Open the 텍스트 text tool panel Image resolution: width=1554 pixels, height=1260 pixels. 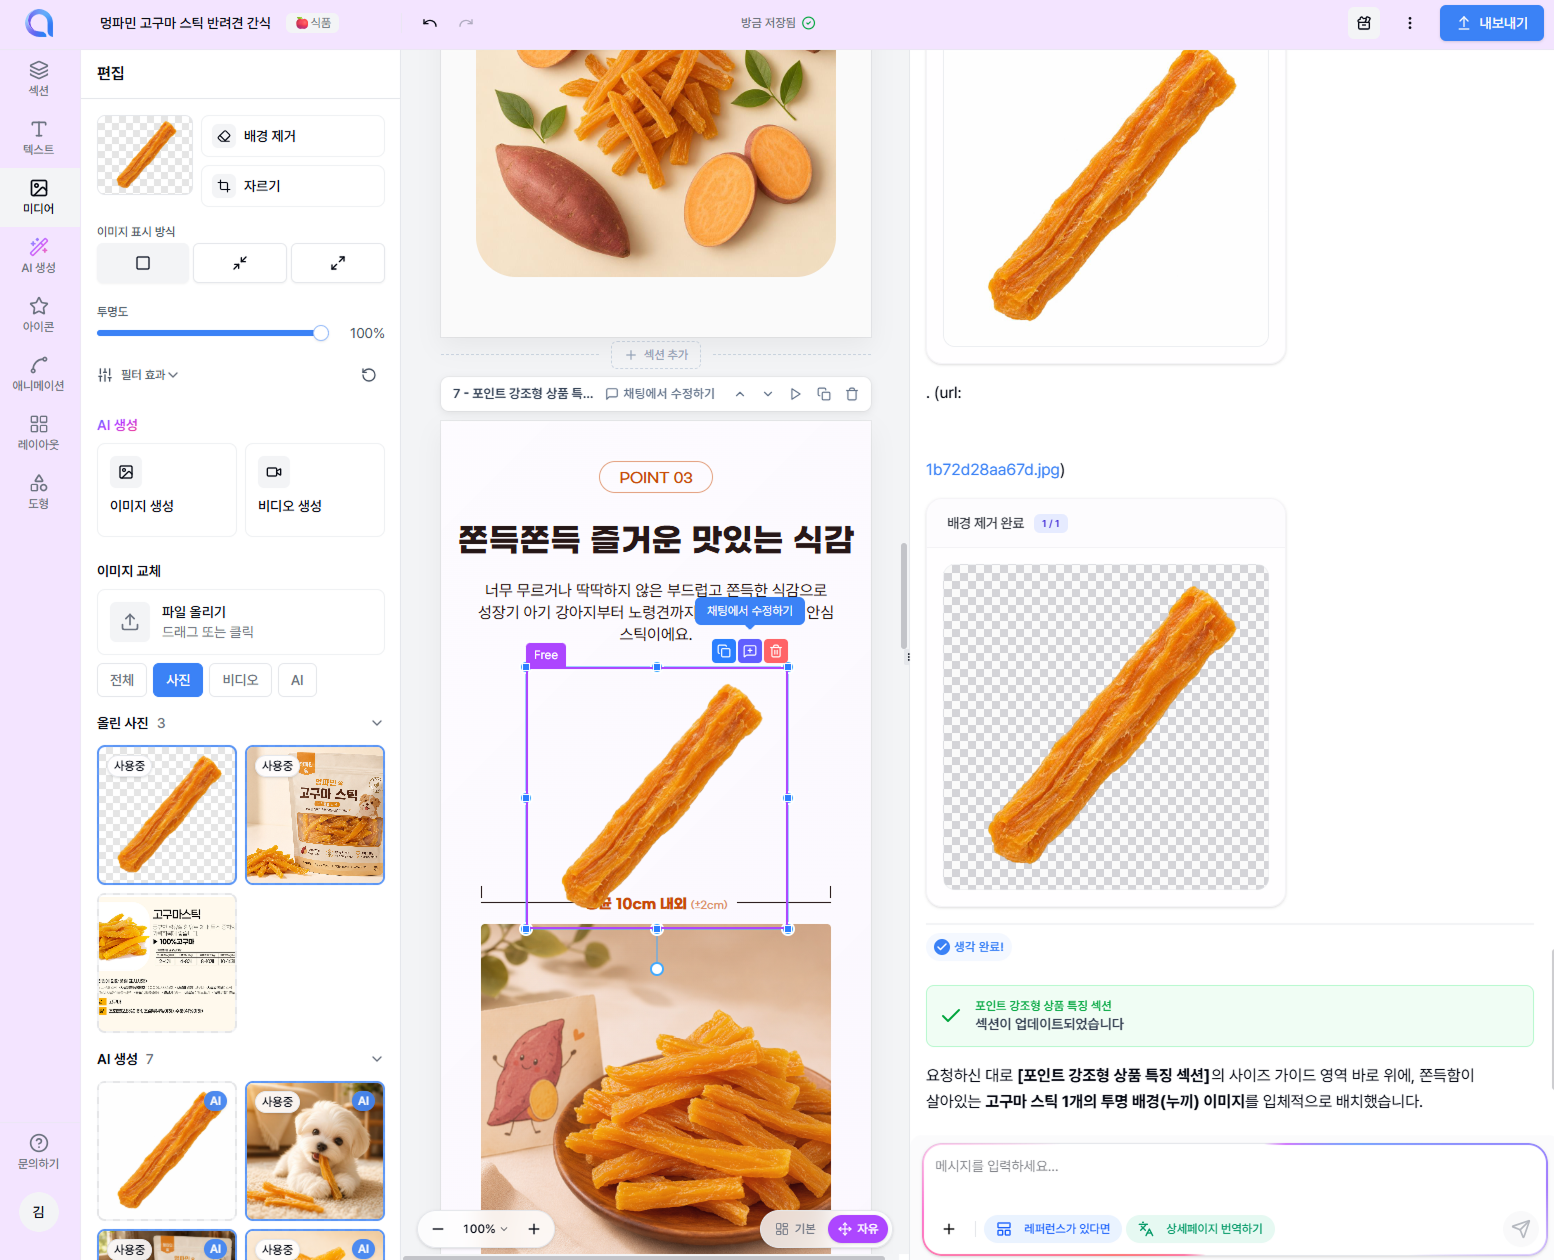(x=38, y=137)
